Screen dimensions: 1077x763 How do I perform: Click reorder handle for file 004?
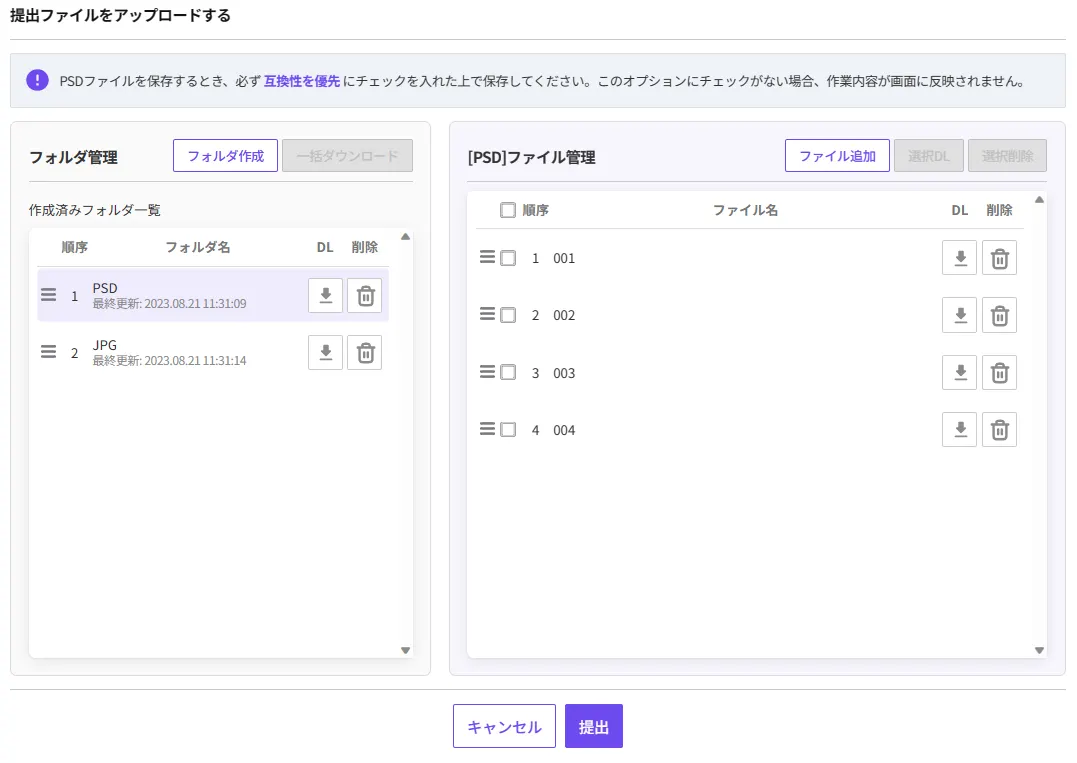[487, 429]
